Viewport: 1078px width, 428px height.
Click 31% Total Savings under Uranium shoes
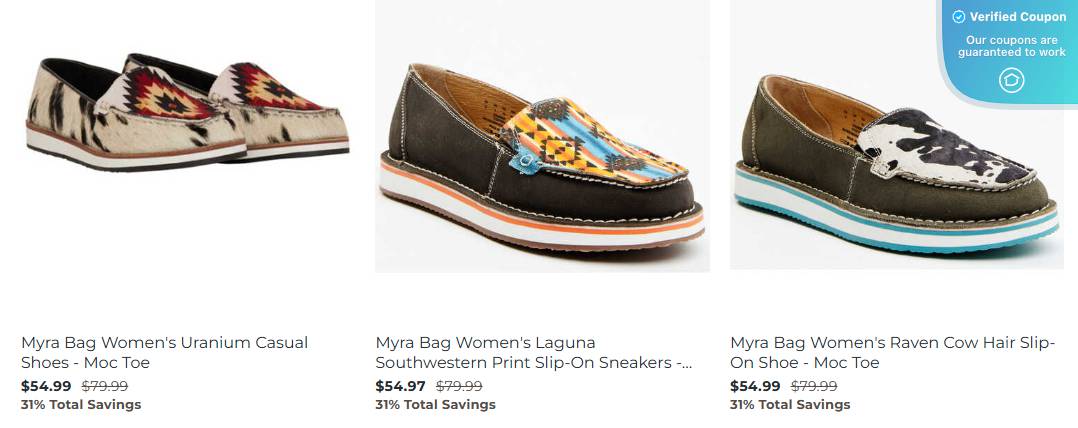point(81,405)
